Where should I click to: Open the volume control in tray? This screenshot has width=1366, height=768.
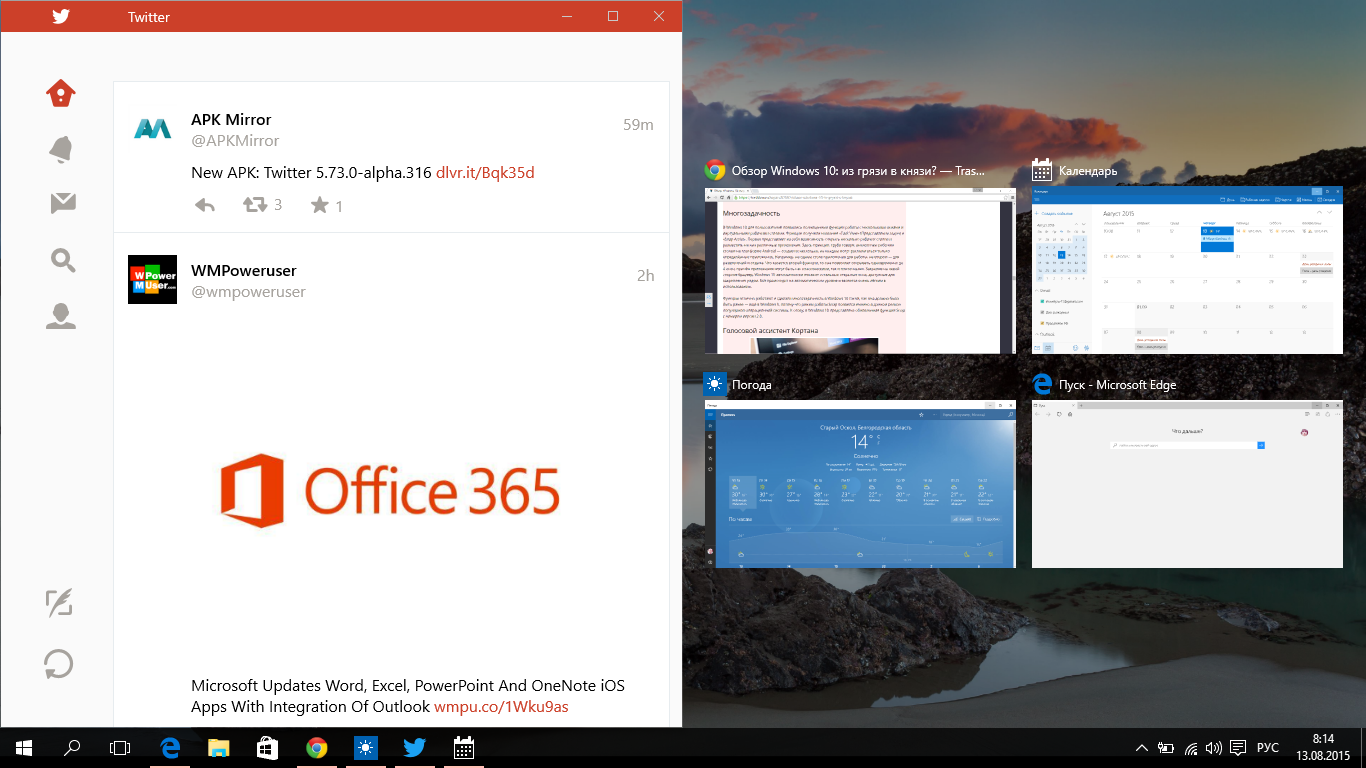pos(1214,747)
